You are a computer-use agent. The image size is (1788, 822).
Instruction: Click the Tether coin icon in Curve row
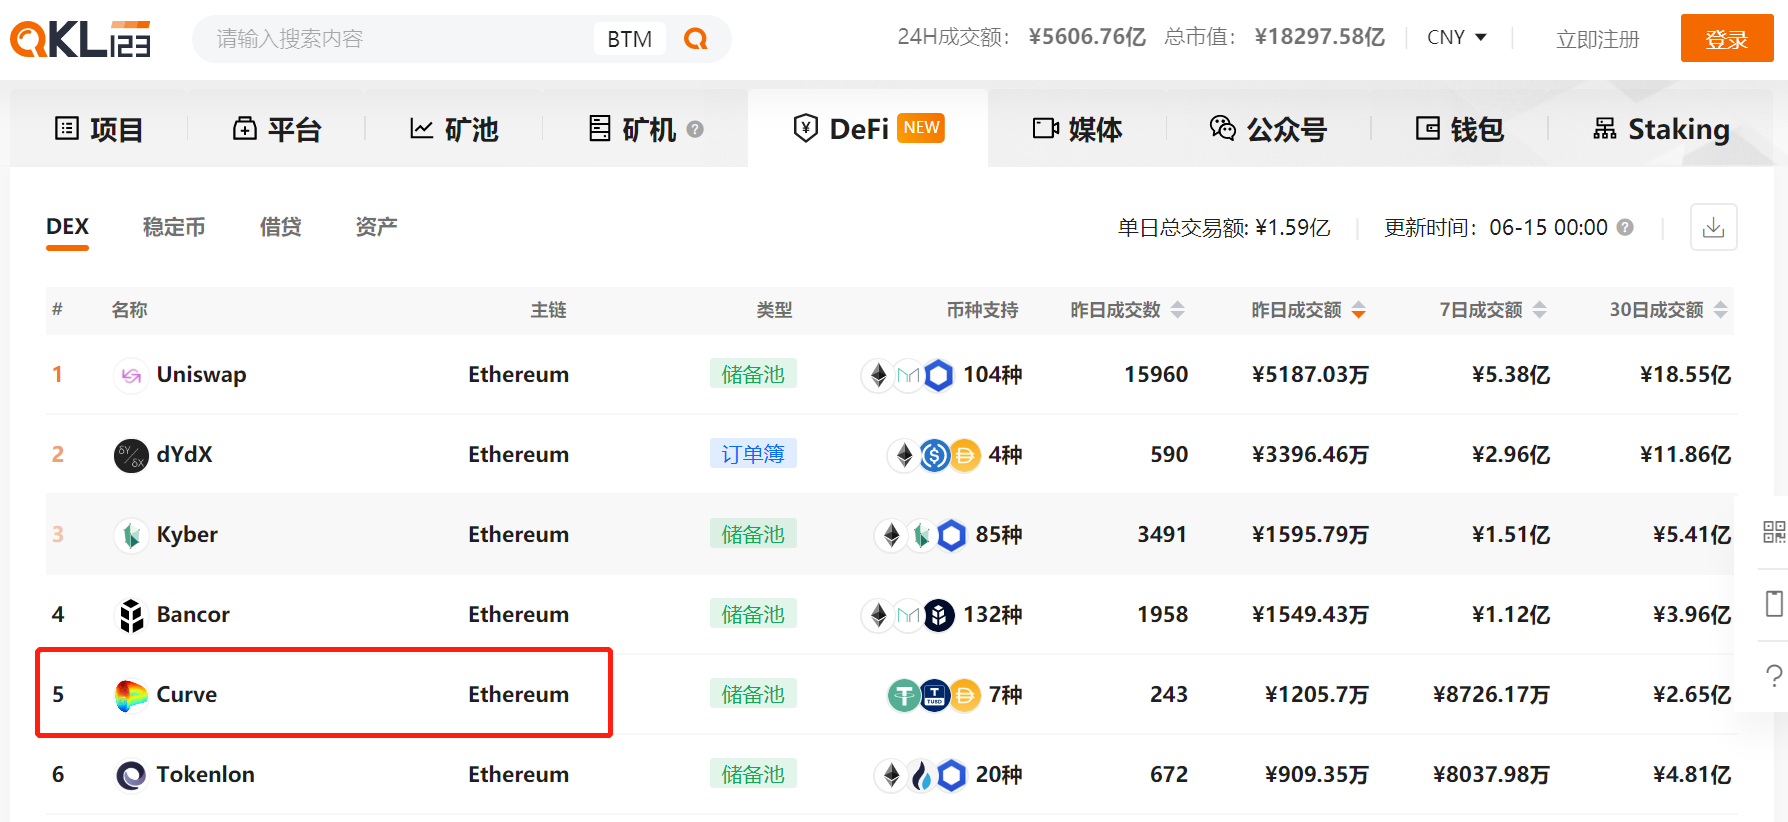coord(904,695)
